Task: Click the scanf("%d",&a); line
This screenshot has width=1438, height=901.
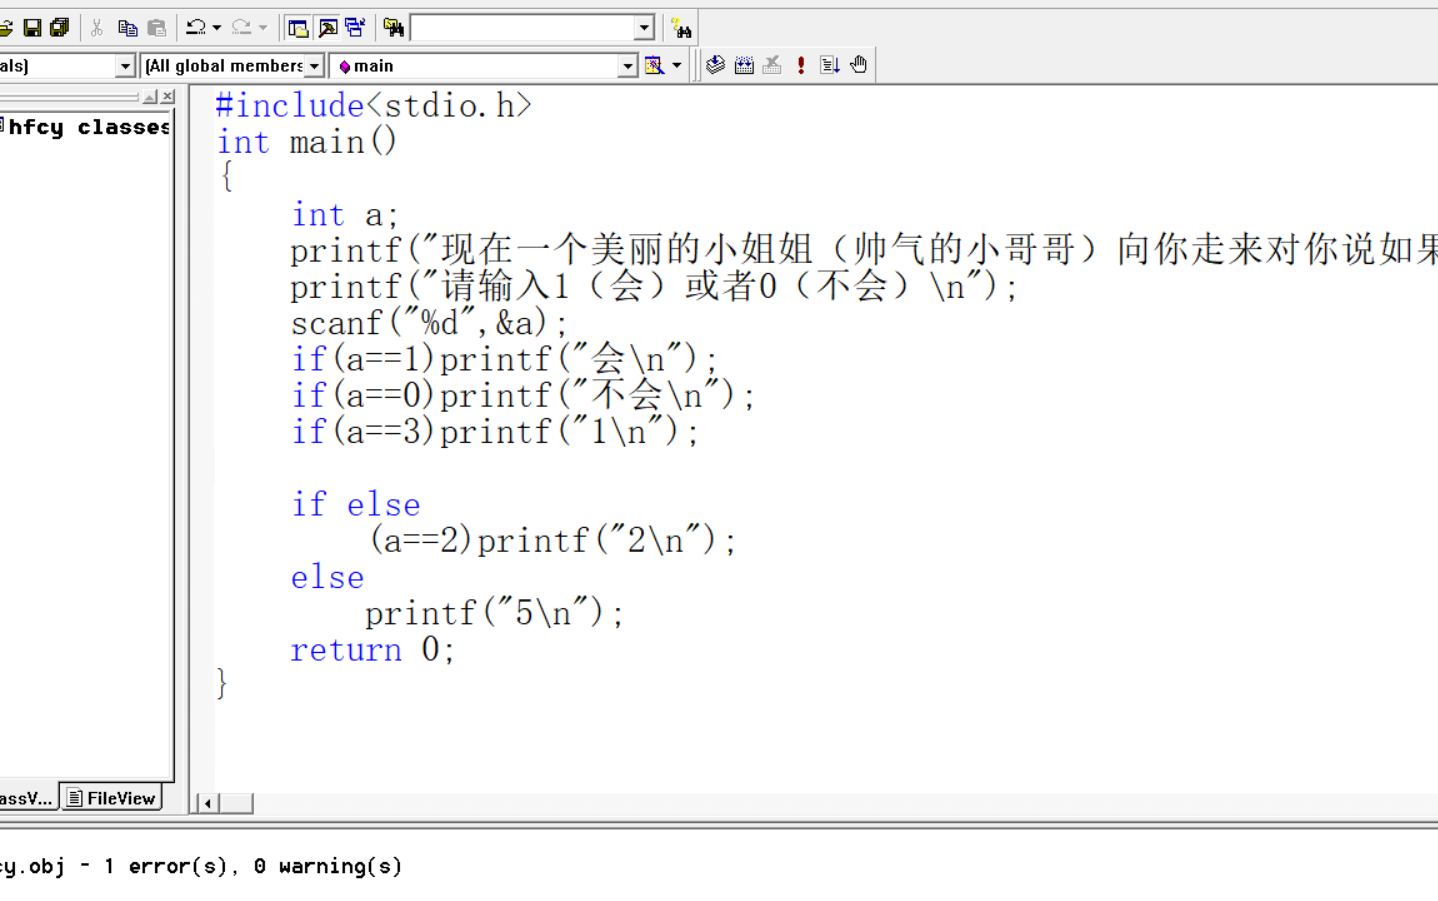Action: (429, 323)
